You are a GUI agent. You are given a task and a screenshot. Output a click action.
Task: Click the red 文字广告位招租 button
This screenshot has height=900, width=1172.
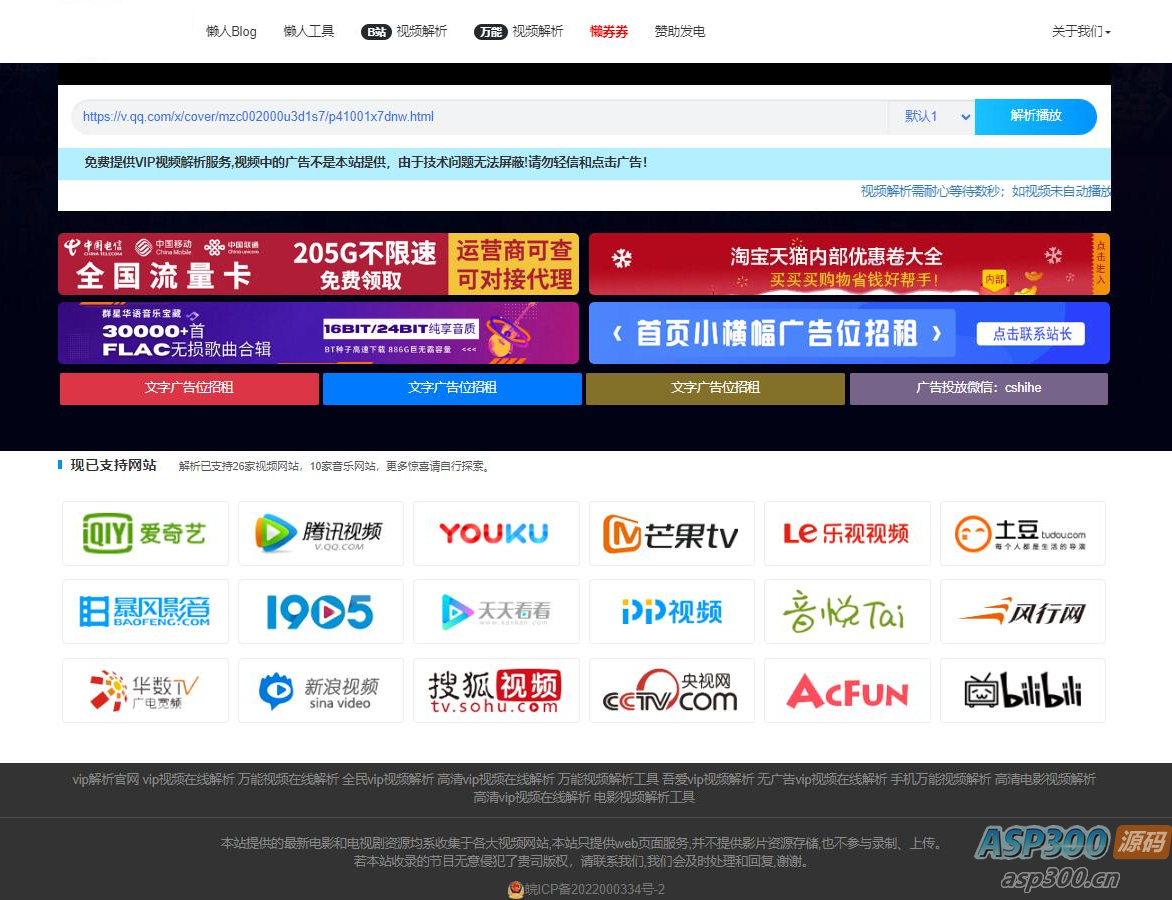[x=189, y=388]
